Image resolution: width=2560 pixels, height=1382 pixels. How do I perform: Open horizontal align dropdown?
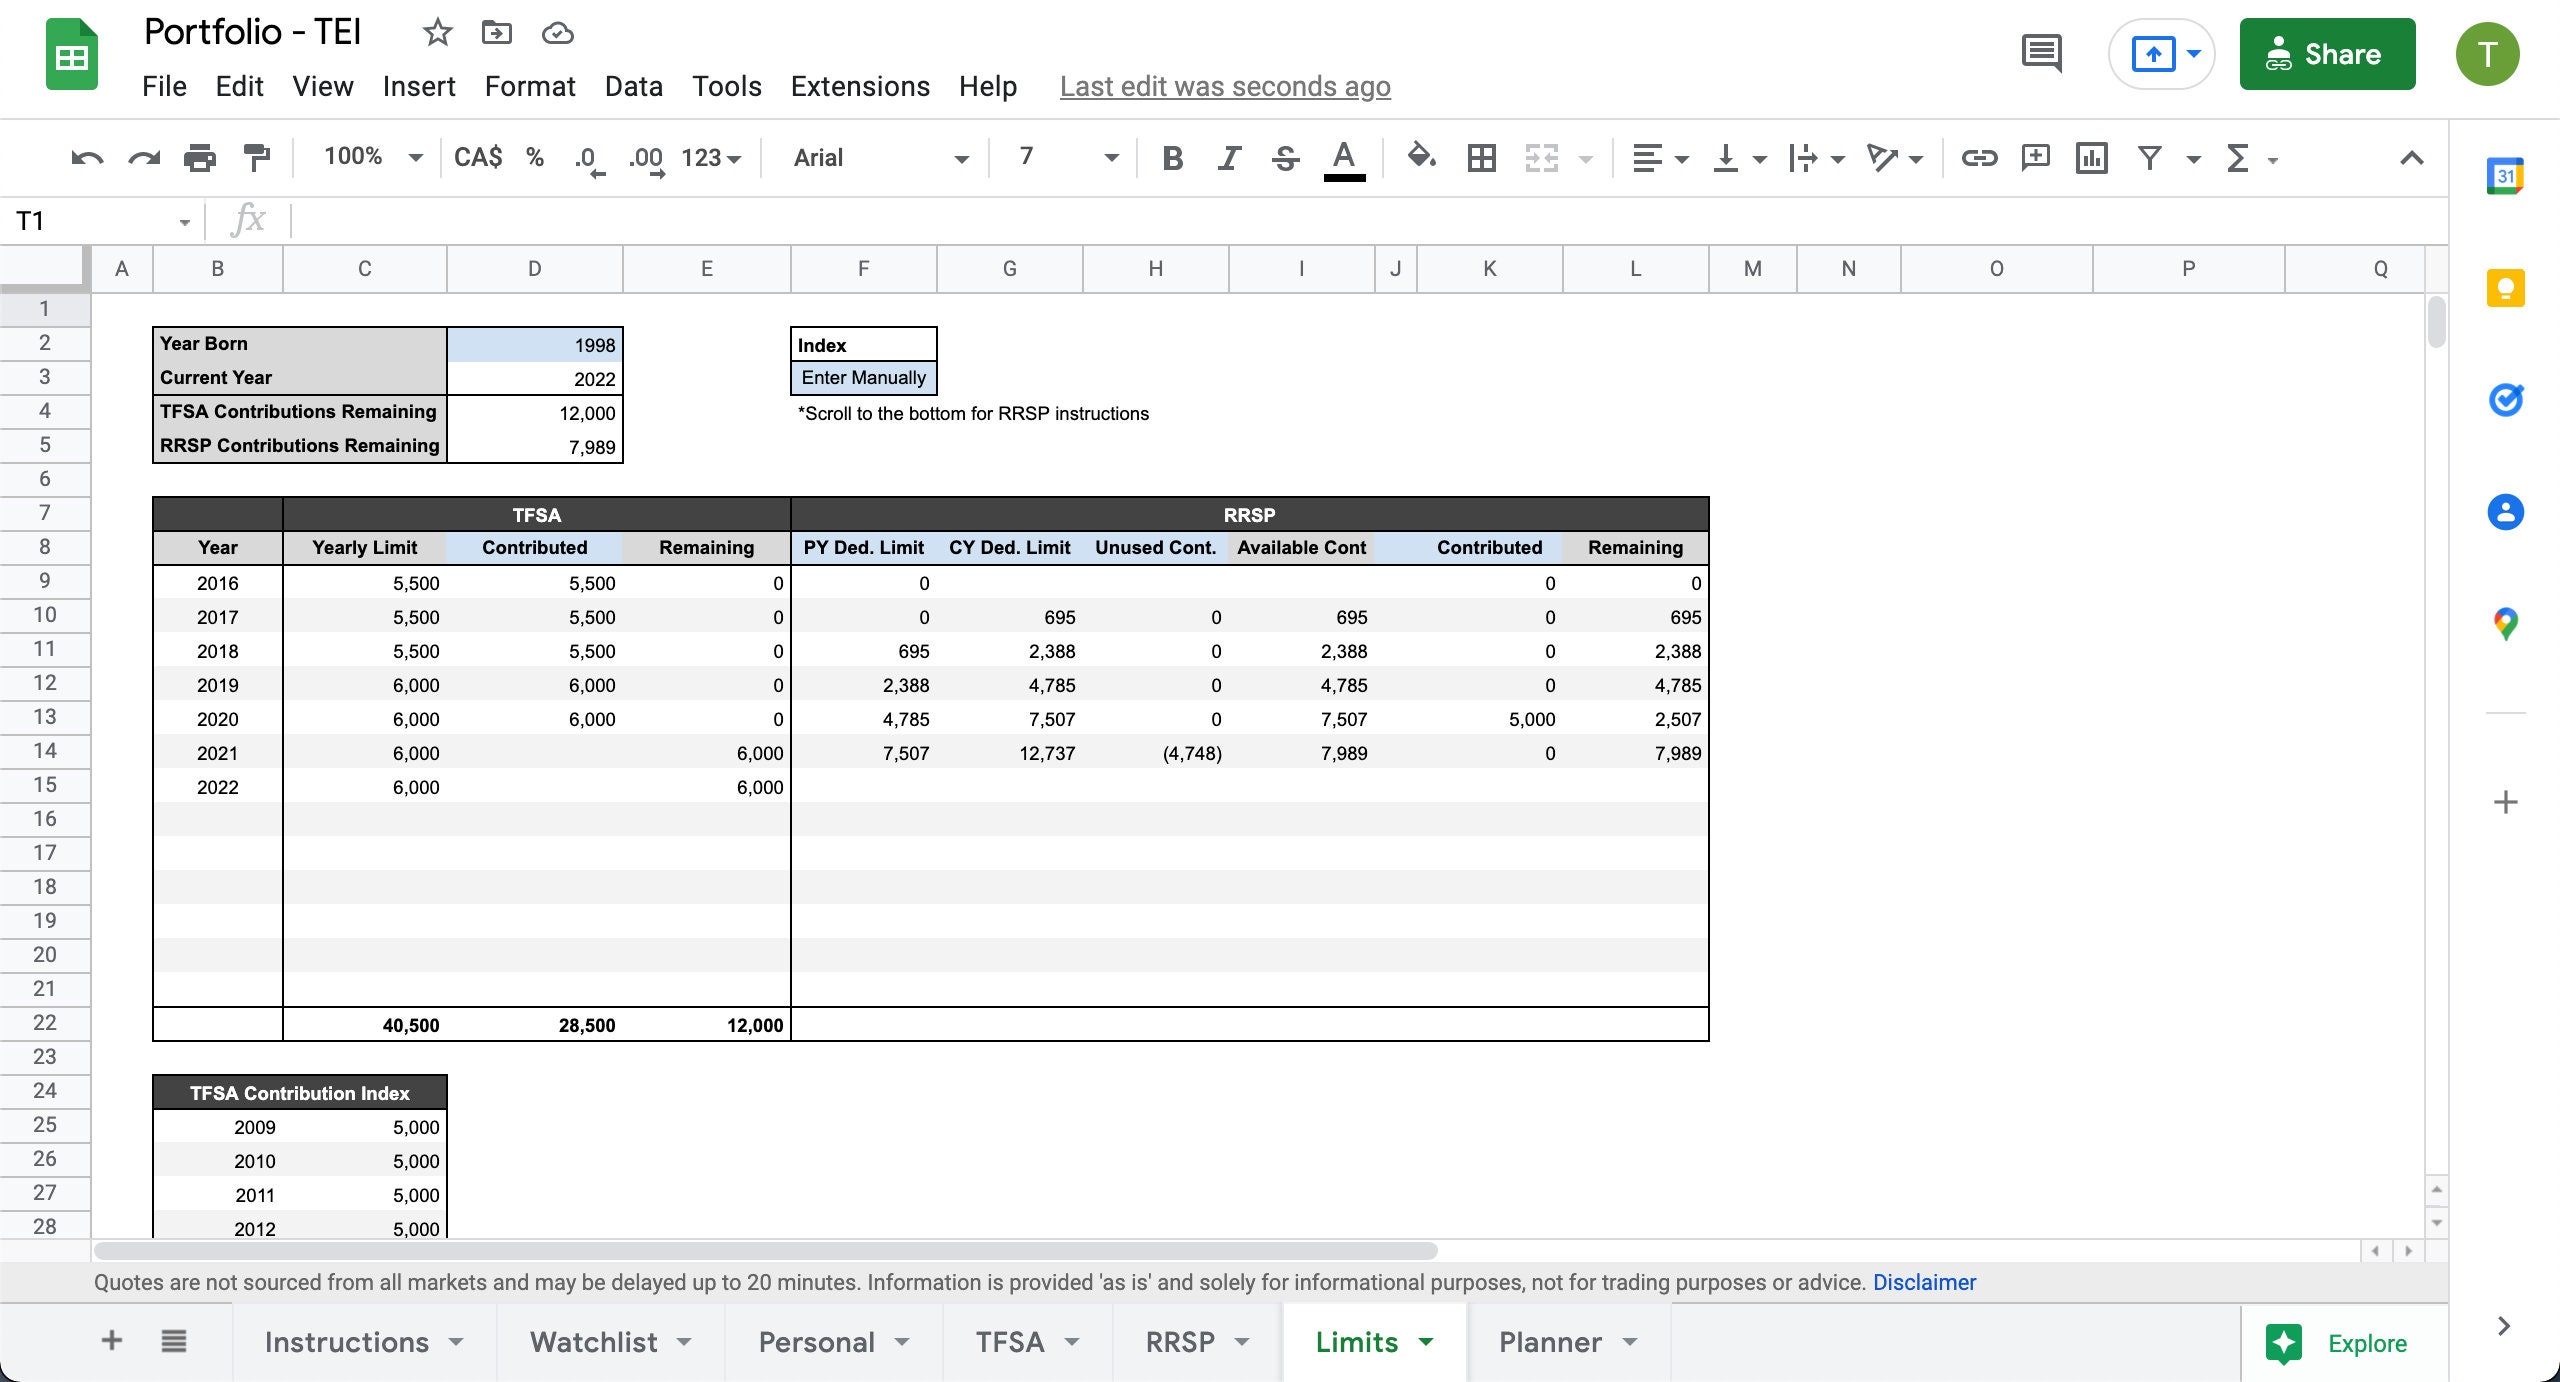(x=1660, y=158)
